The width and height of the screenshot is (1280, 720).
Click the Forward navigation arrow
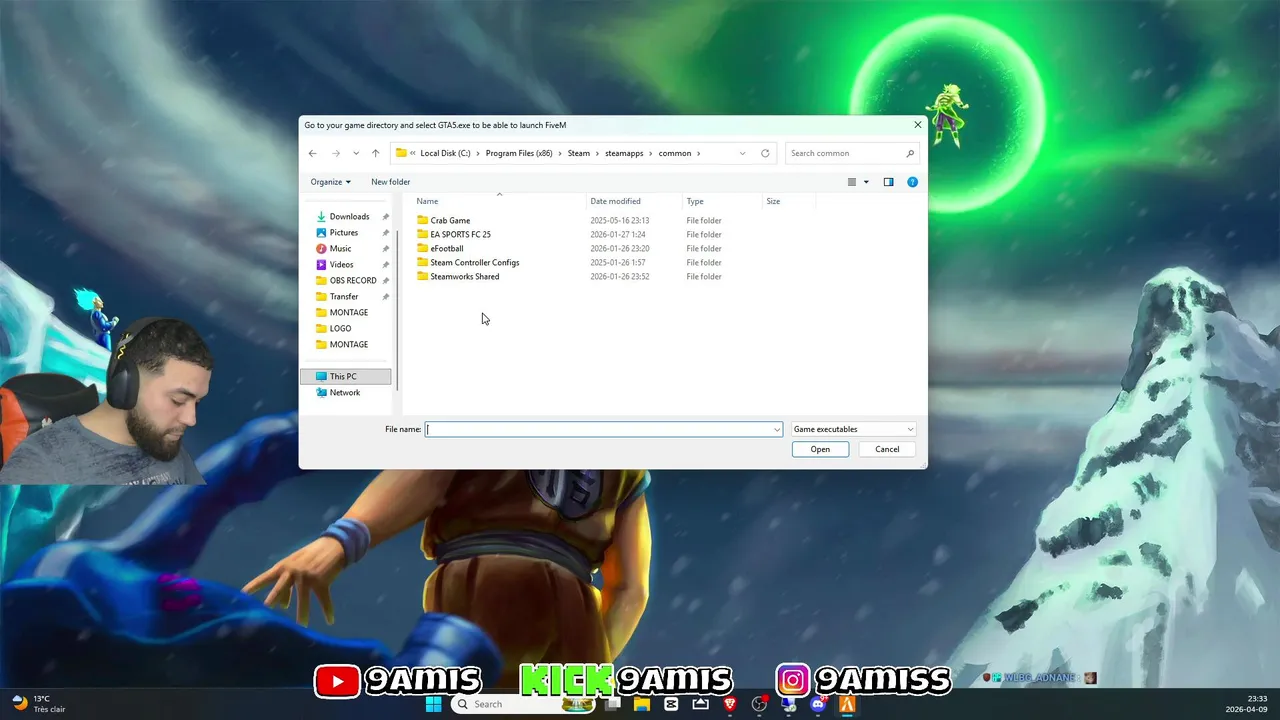click(335, 153)
